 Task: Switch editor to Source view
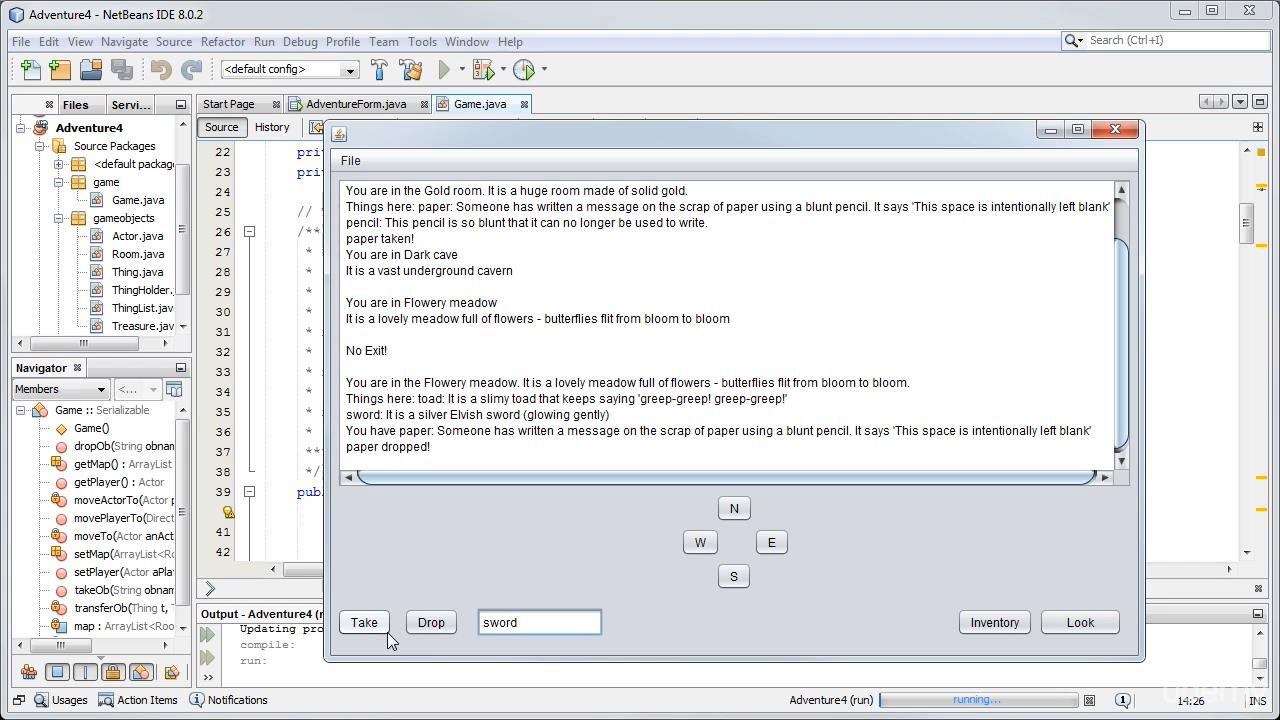click(221, 127)
